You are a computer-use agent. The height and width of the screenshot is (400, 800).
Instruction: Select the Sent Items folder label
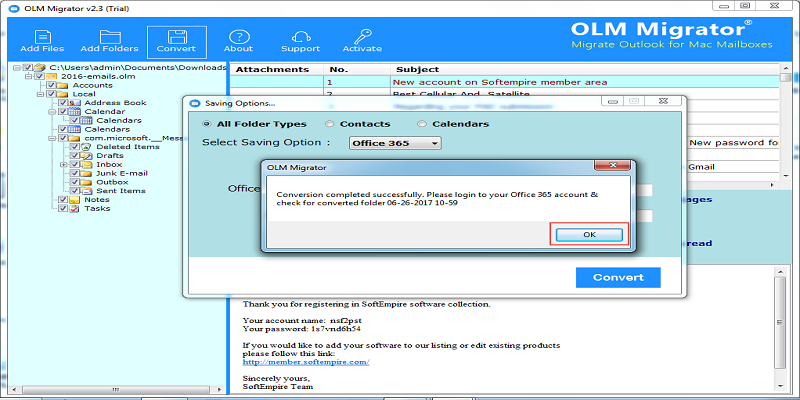(121, 191)
